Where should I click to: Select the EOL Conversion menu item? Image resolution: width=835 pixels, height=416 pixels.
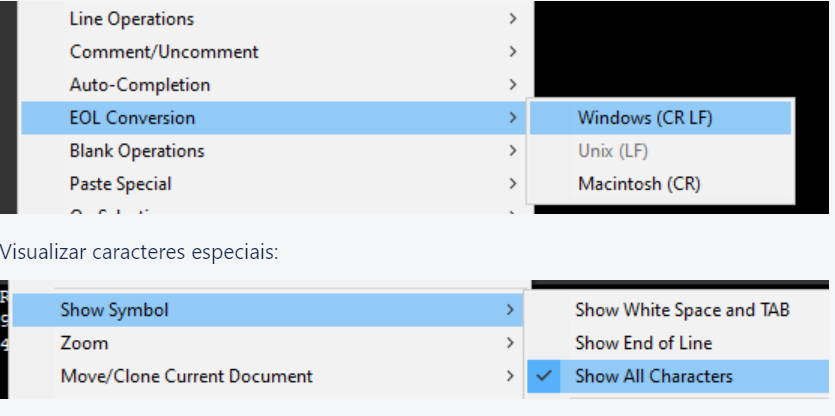[132, 118]
